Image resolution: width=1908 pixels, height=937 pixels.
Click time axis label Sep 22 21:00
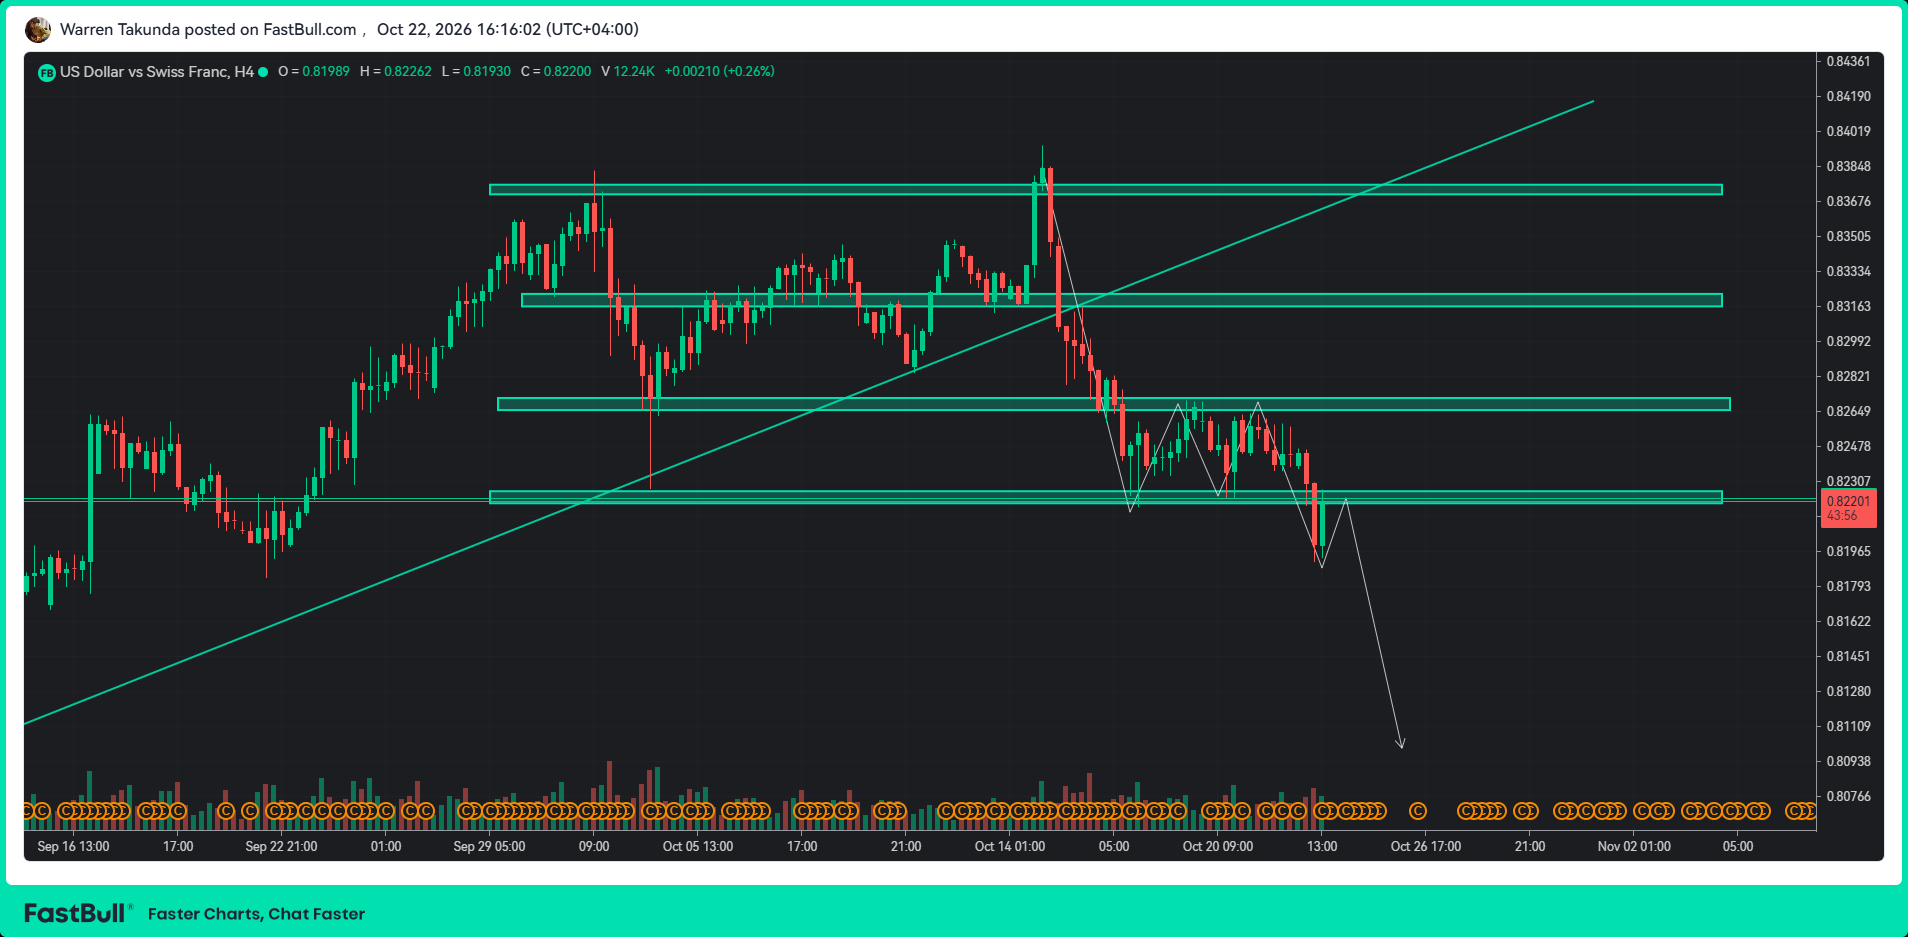click(x=281, y=846)
